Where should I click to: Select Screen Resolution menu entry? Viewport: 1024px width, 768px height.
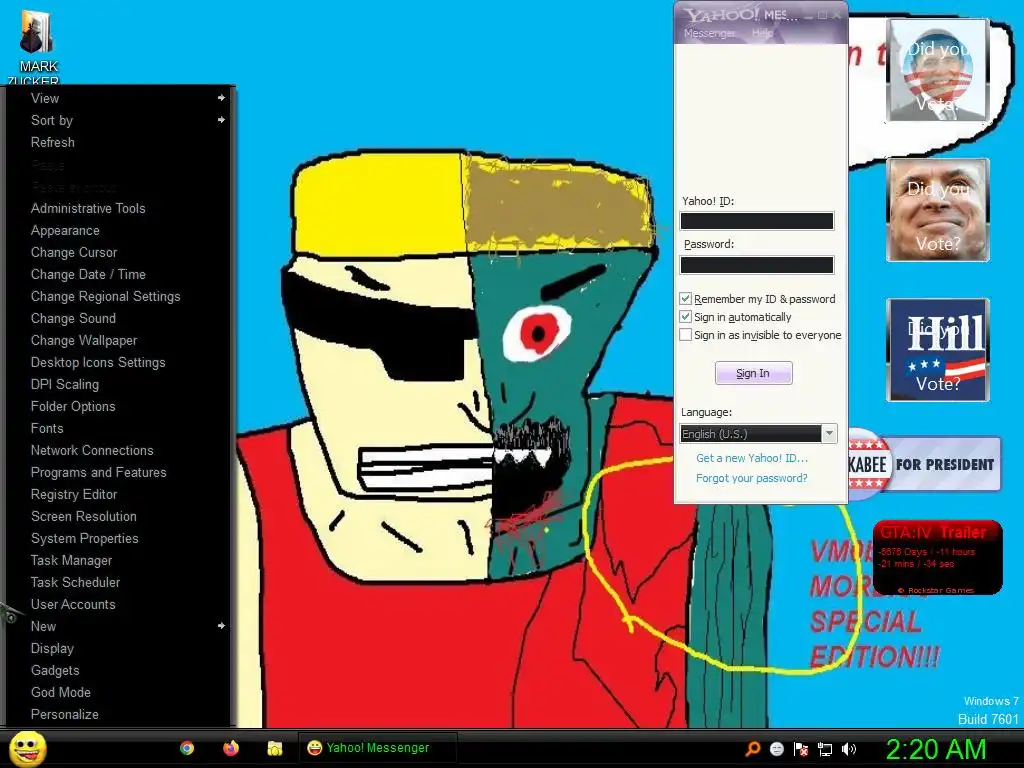click(x=119, y=516)
